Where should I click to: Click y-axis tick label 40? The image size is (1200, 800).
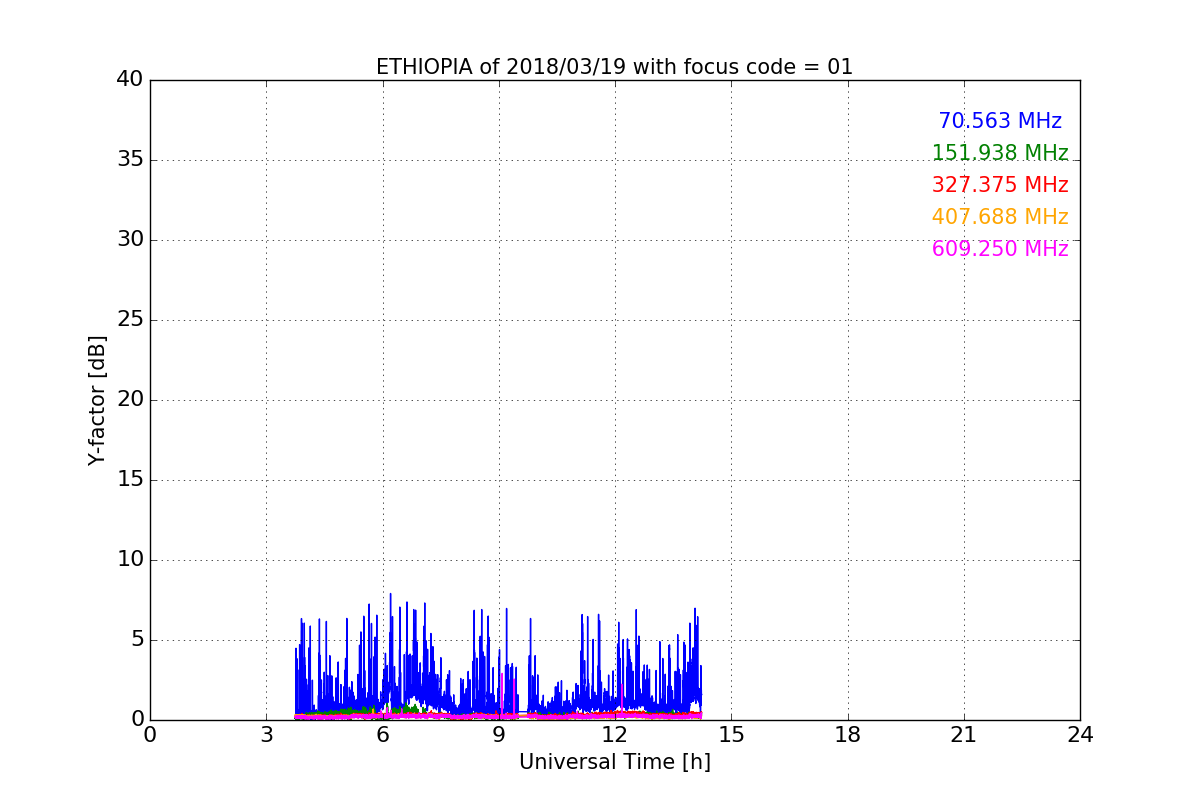pos(130,80)
